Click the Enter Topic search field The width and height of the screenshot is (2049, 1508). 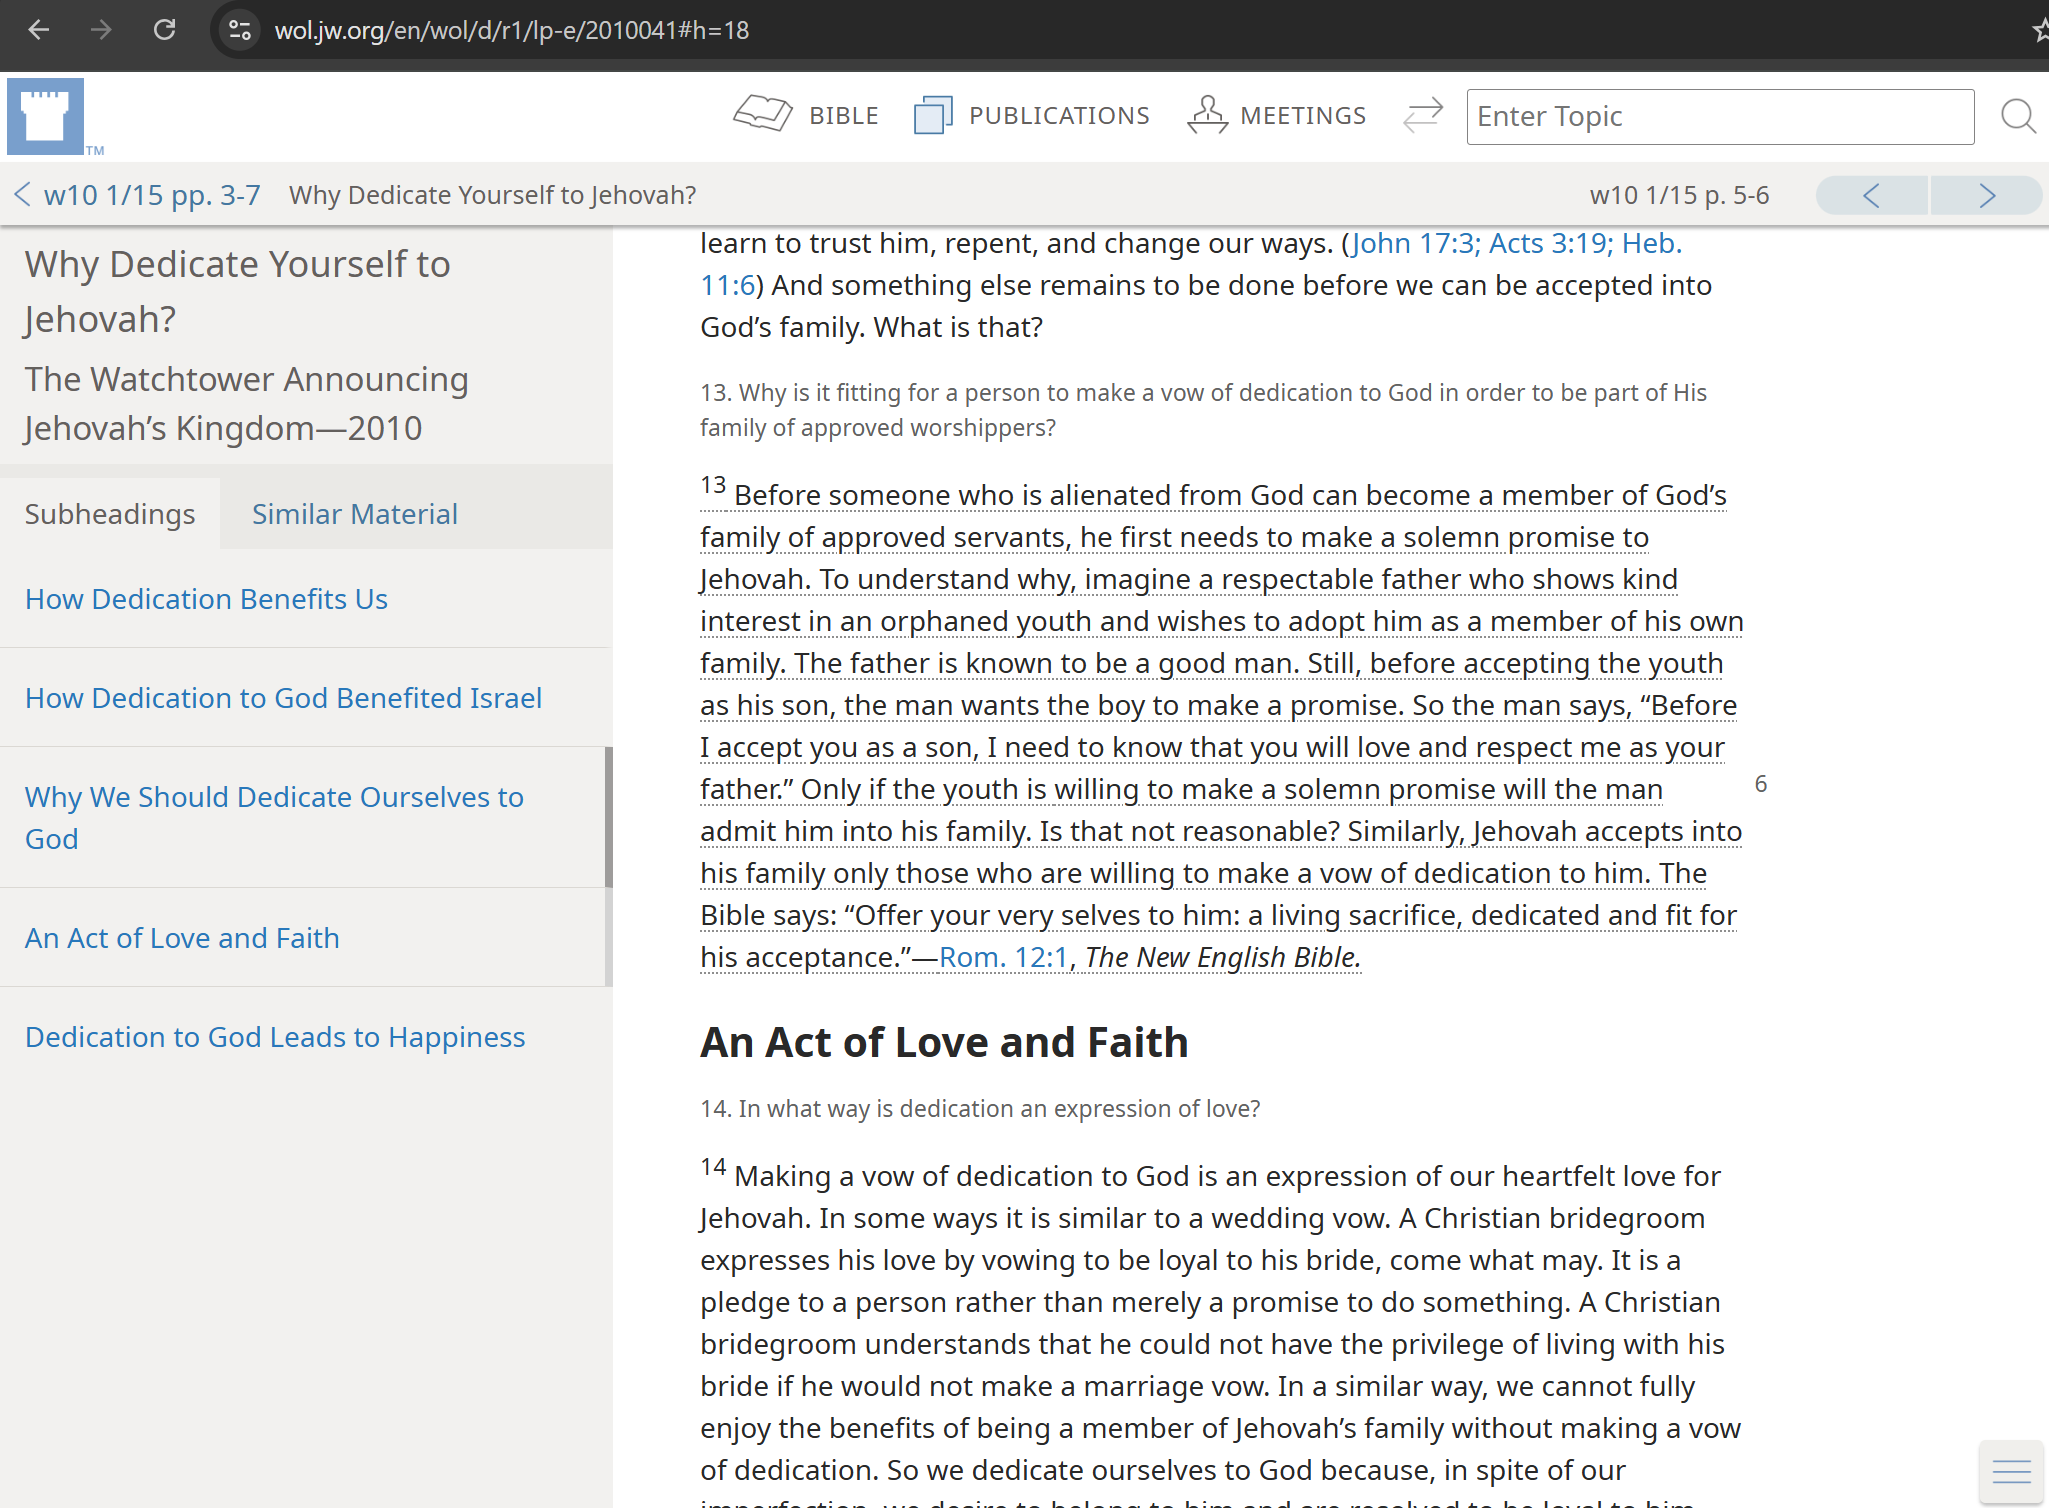[x=1719, y=117]
